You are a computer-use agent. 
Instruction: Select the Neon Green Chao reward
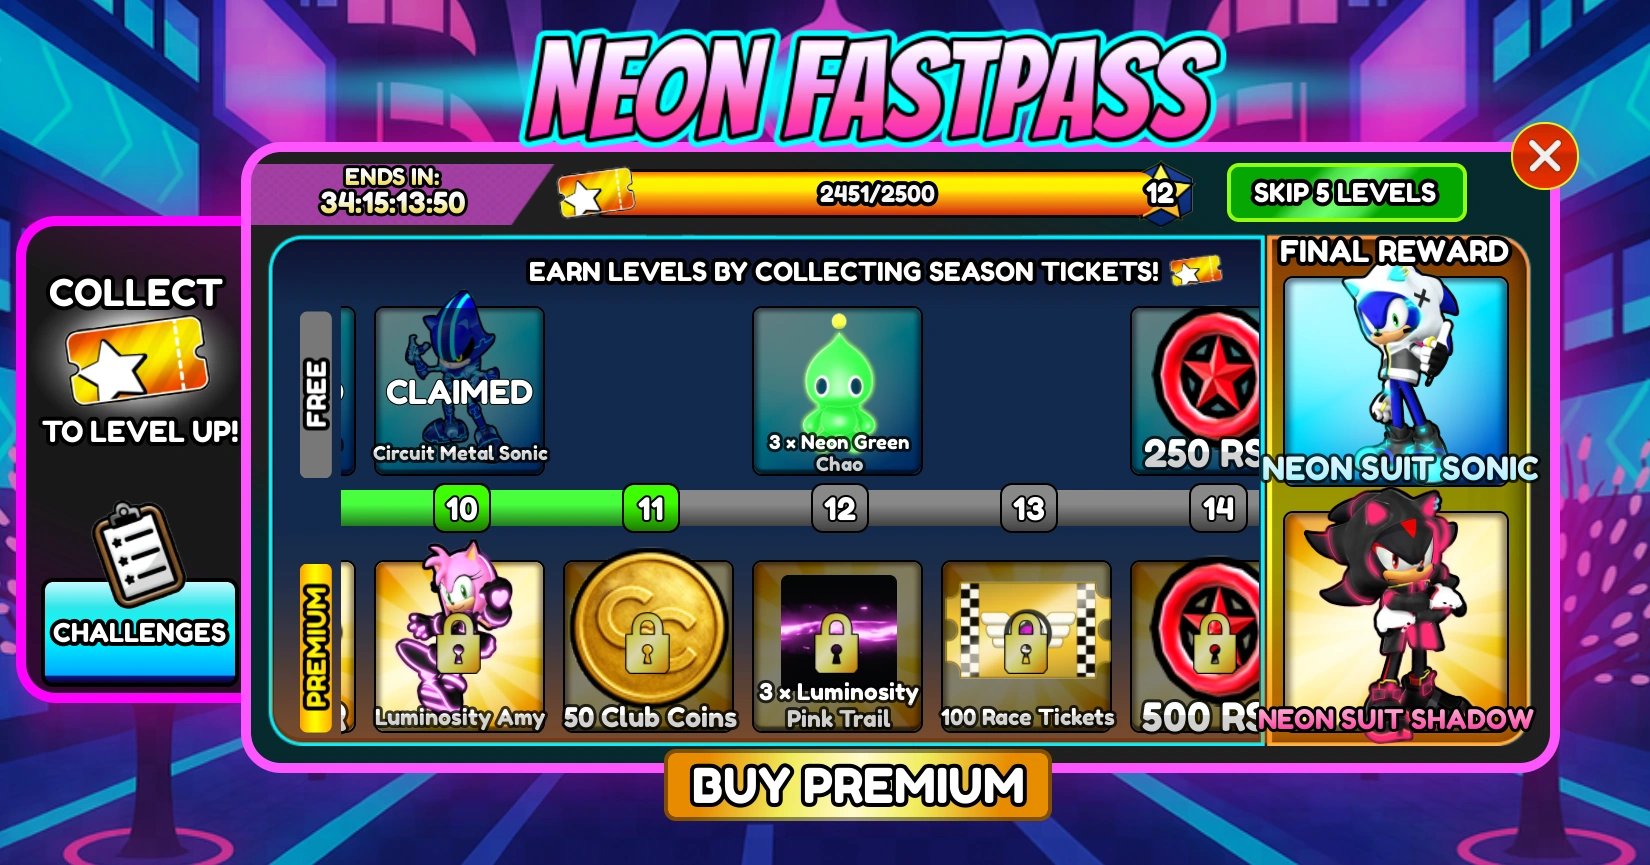tap(838, 390)
